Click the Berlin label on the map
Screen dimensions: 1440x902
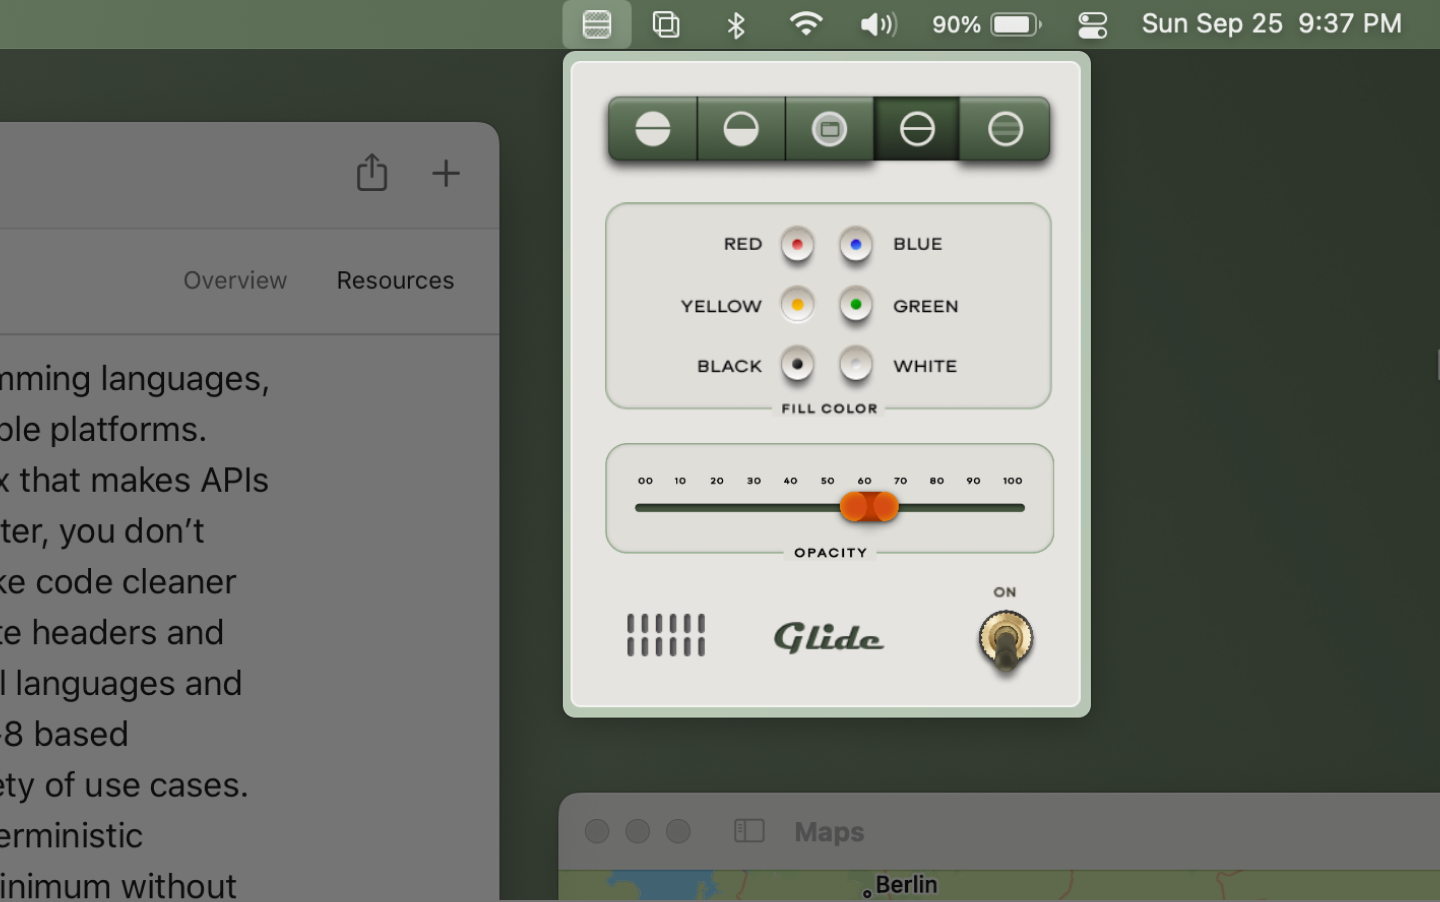[906, 885]
